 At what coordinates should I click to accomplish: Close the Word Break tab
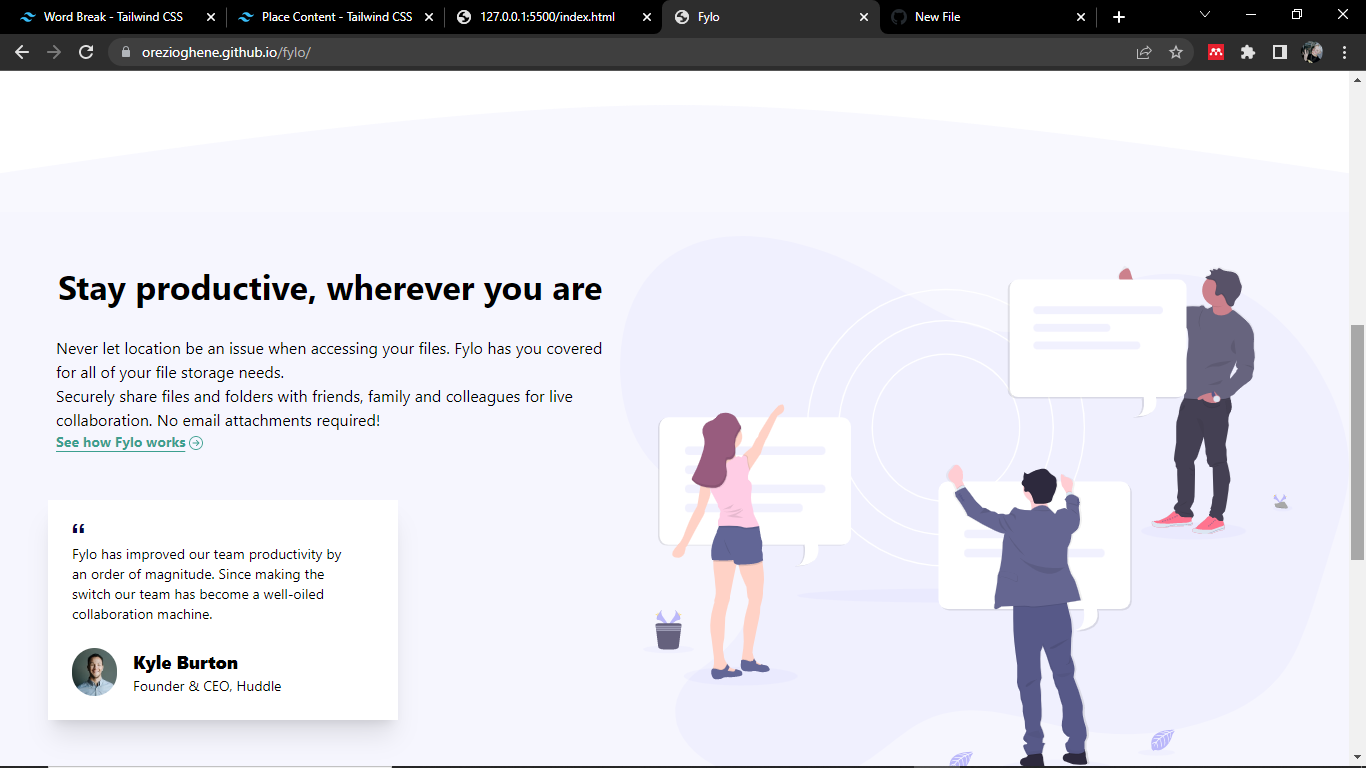tap(210, 16)
